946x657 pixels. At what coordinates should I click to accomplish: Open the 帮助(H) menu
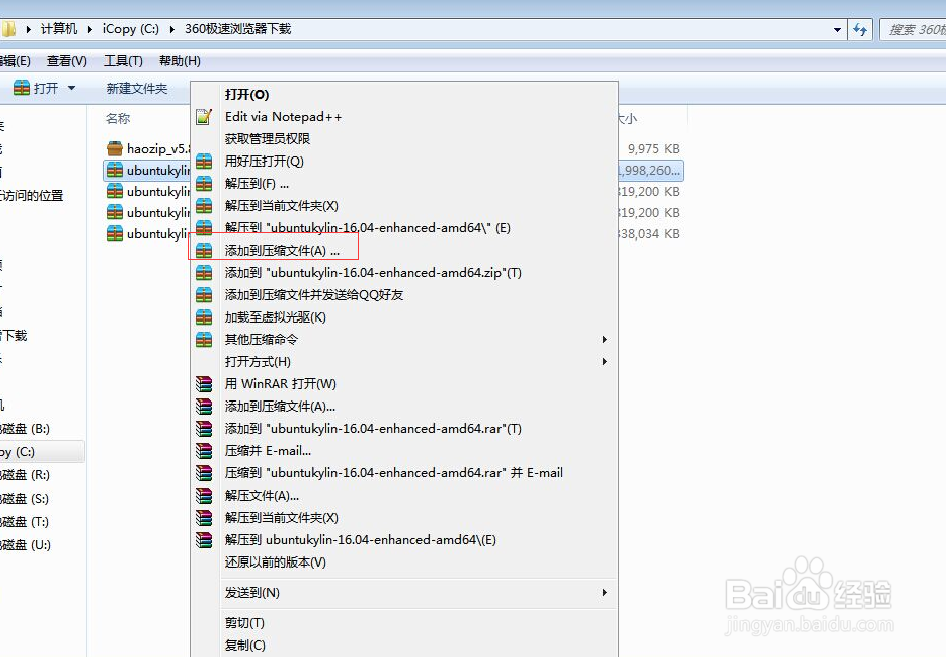click(180, 61)
